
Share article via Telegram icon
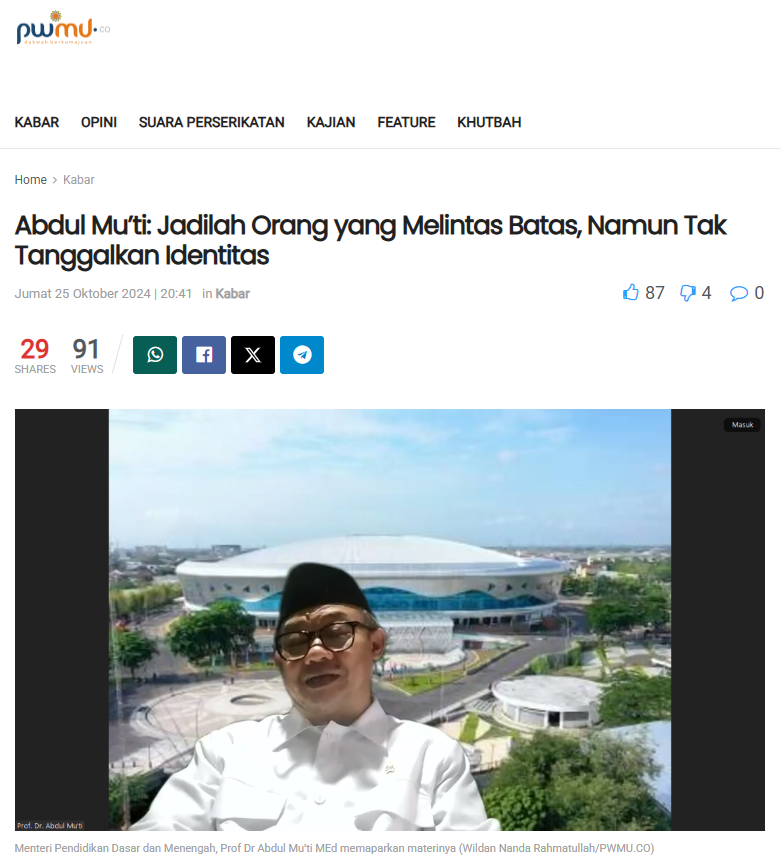[302, 355]
